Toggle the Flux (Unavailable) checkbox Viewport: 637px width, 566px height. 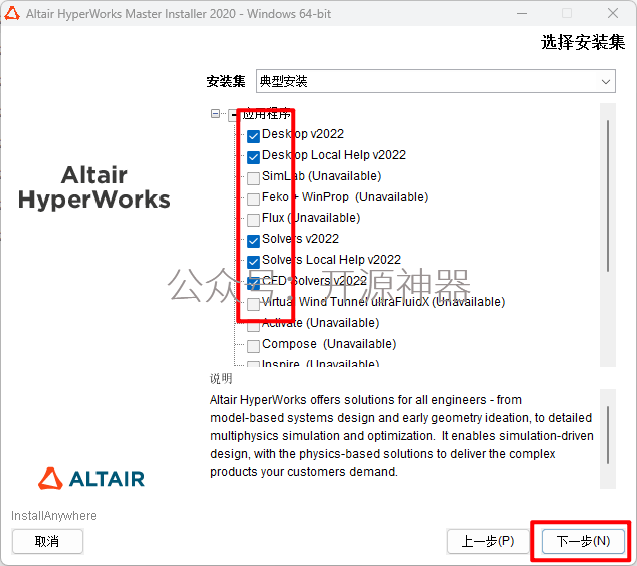pos(254,220)
